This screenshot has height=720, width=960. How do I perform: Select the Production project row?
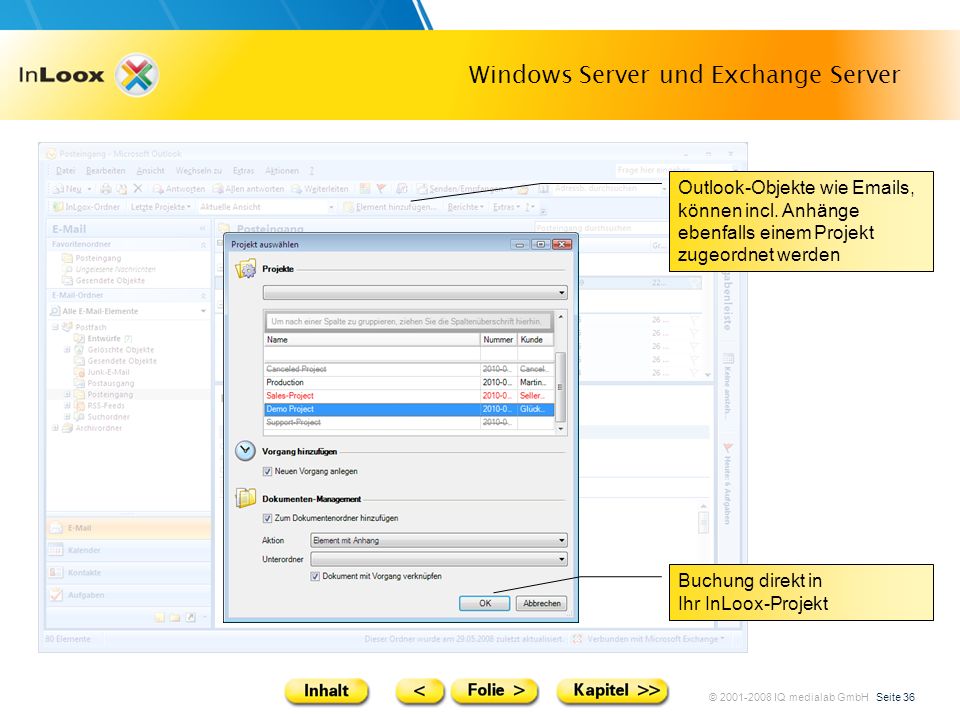[409, 382]
